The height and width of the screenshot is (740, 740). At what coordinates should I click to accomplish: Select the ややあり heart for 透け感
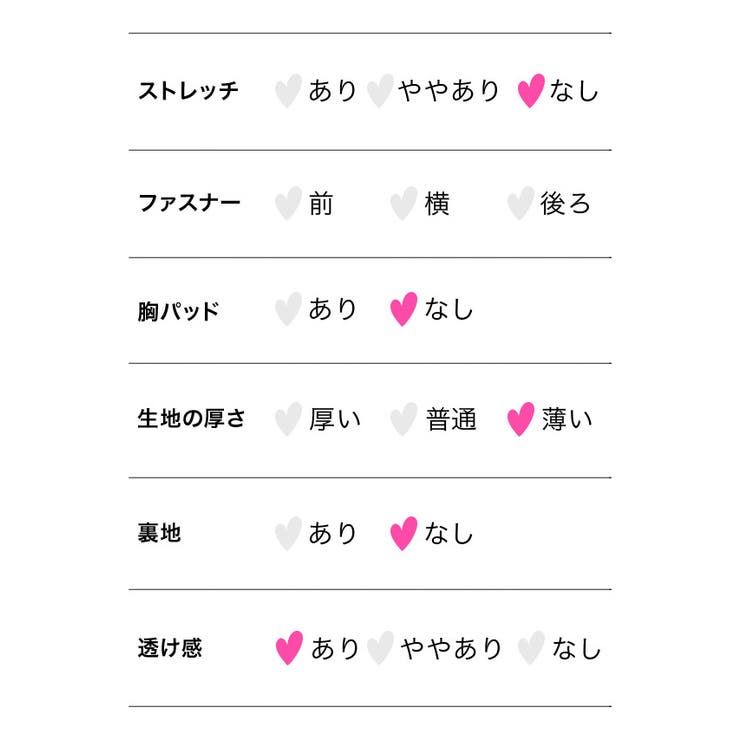[x=380, y=648]
